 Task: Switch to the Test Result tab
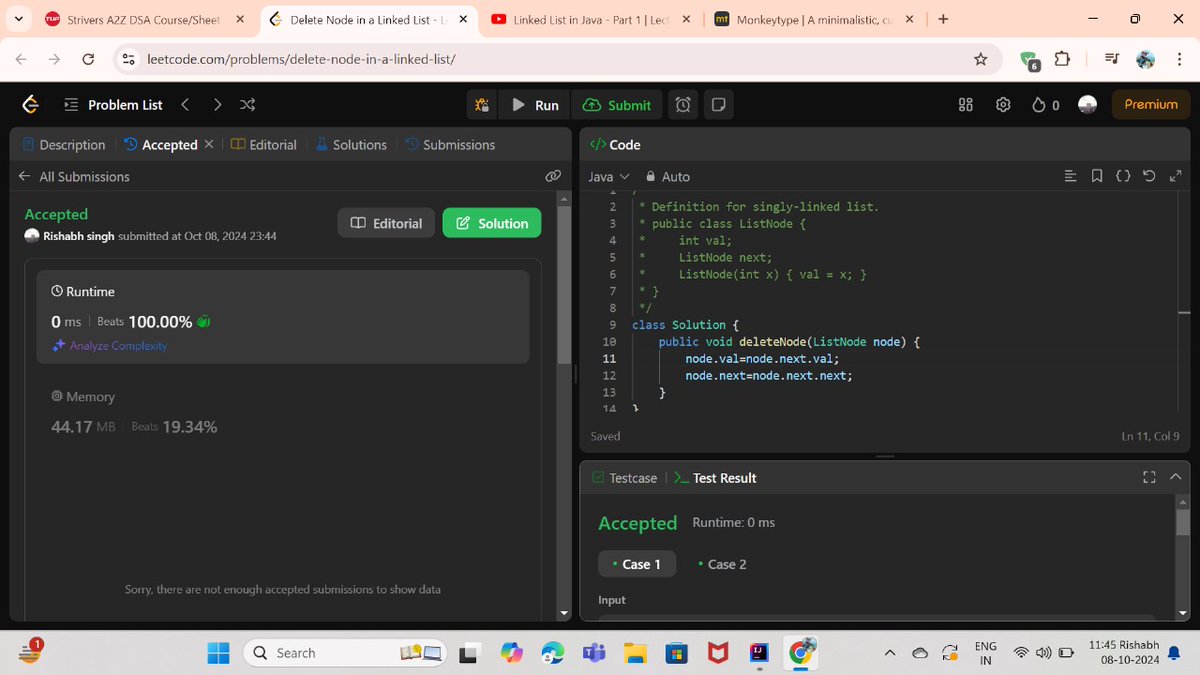tap(714, 478)
